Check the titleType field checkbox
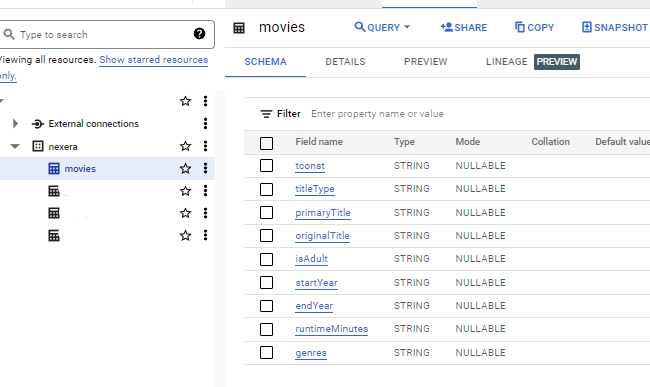 click(x=267, y=189)
